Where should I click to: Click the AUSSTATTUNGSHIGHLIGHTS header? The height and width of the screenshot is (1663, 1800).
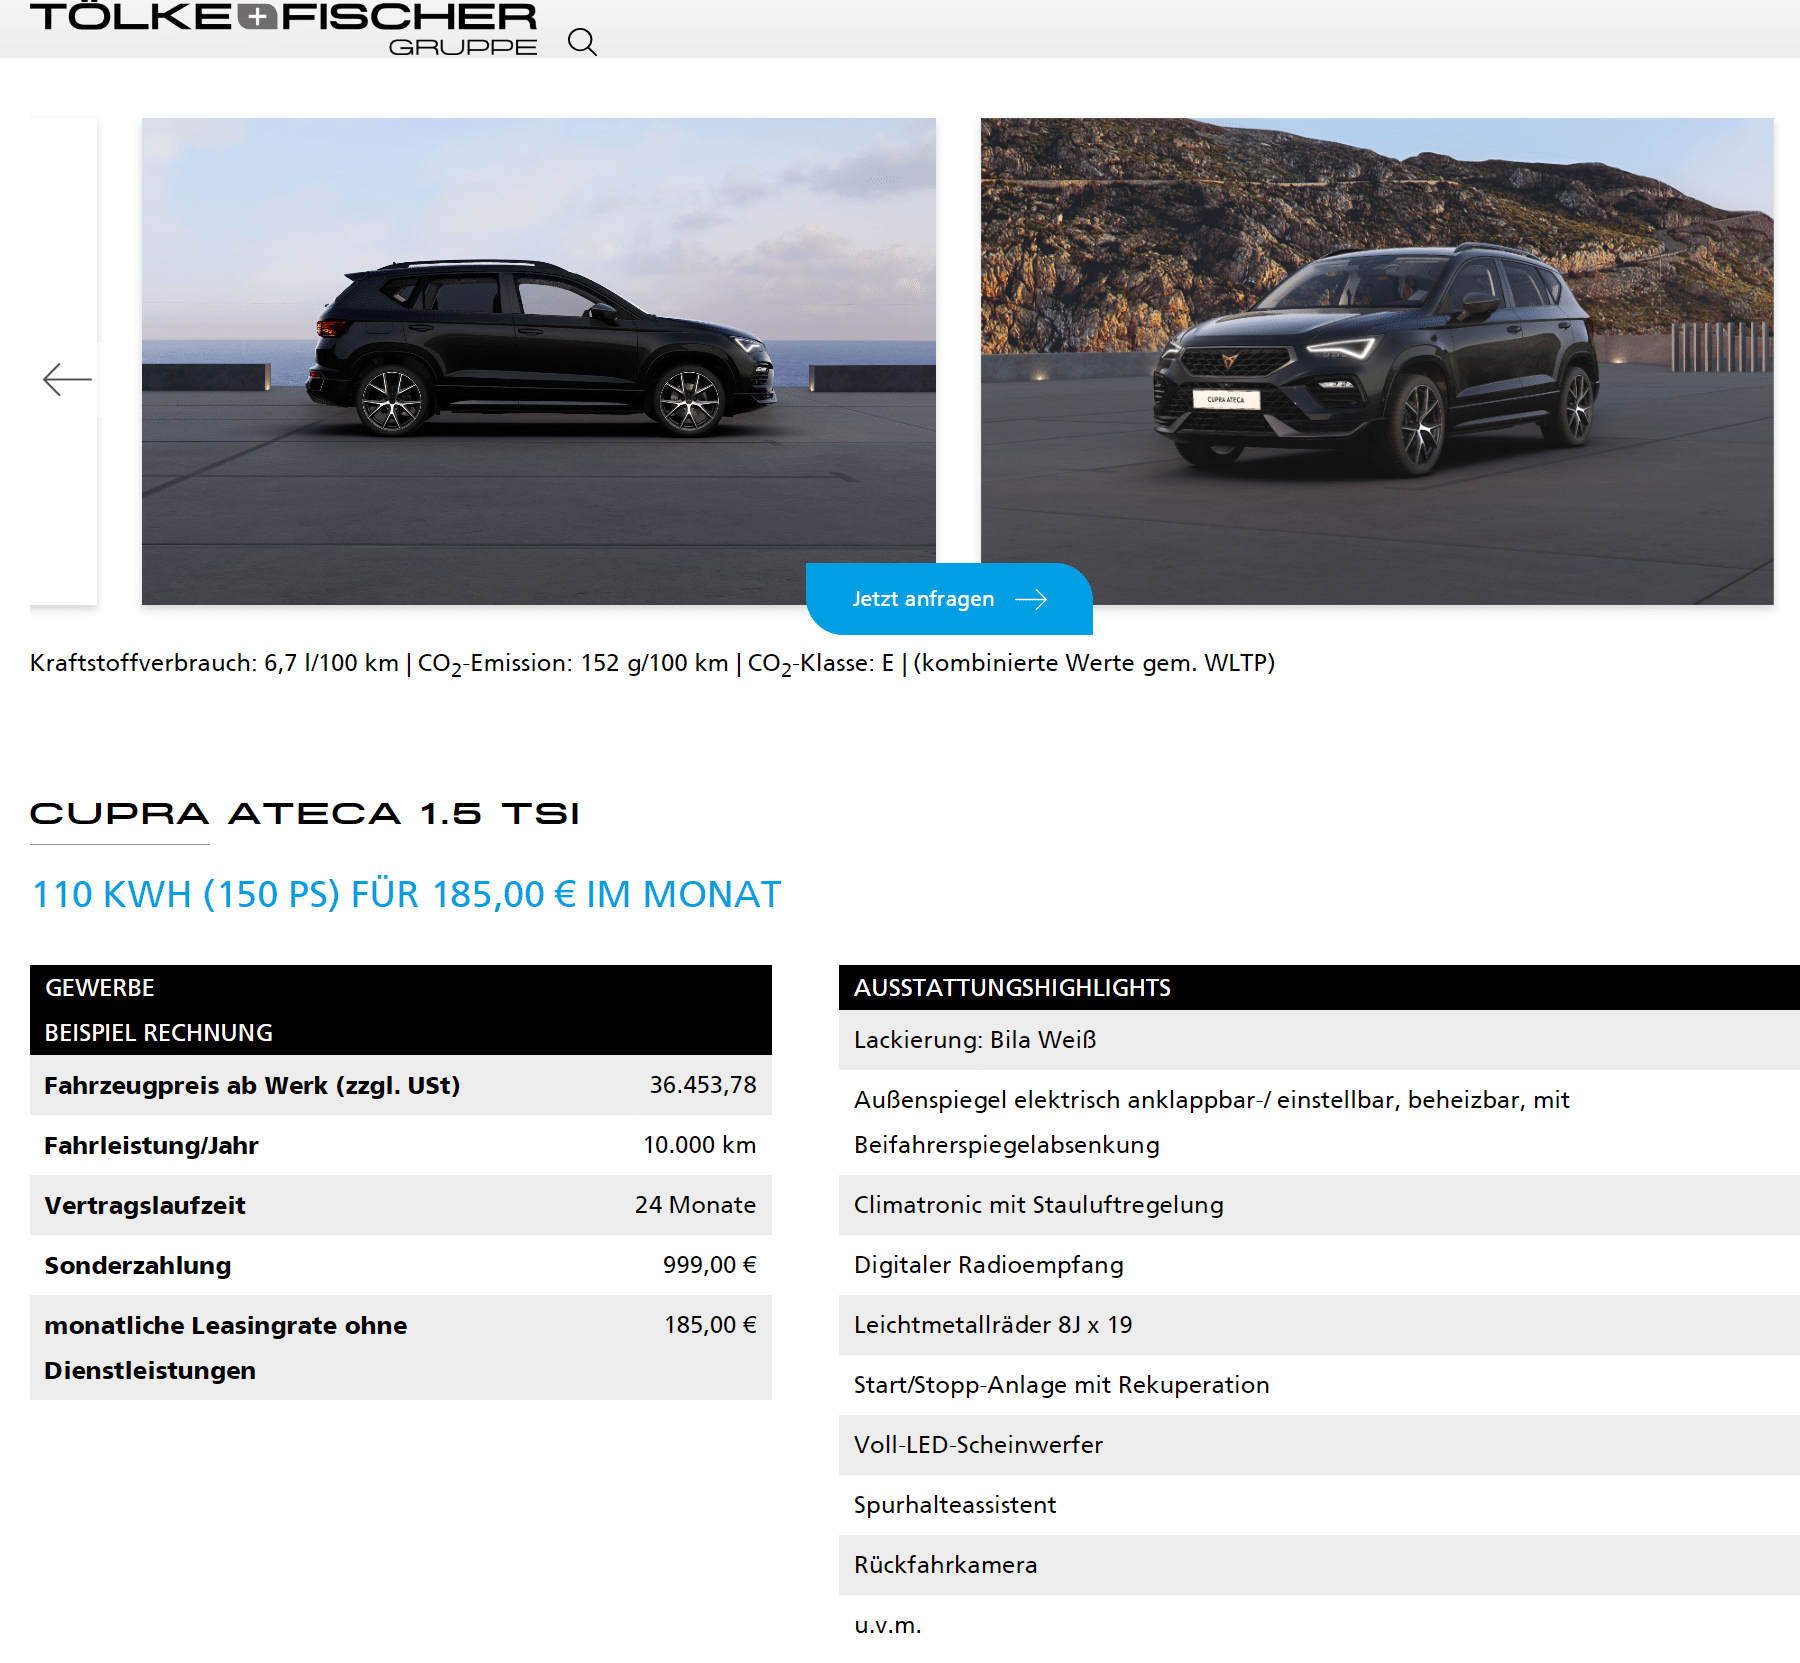[1012, 988]
